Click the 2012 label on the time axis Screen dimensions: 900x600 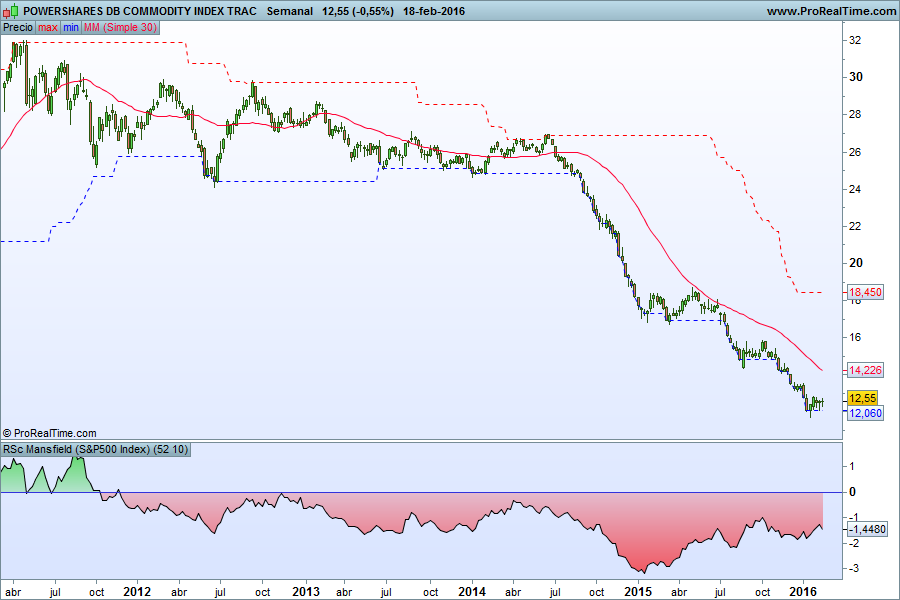137,592
